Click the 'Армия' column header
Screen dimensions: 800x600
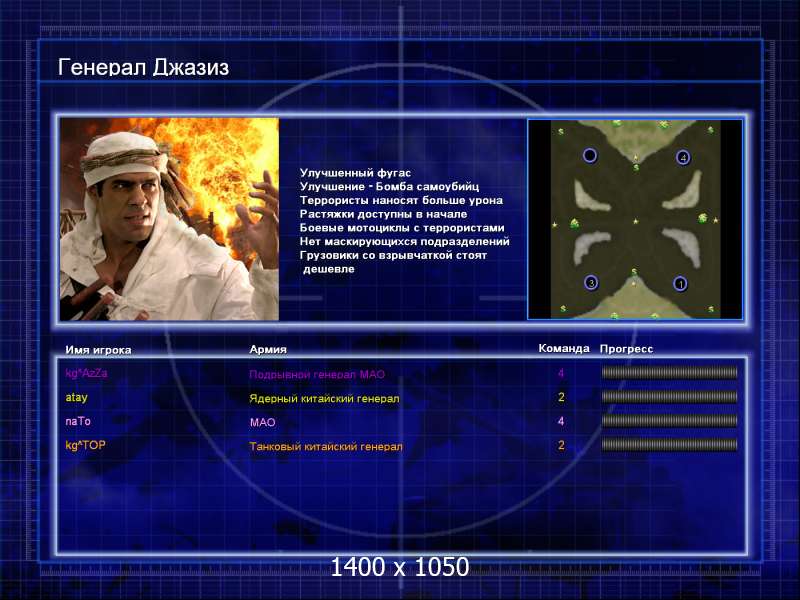[x=268, y=349]
